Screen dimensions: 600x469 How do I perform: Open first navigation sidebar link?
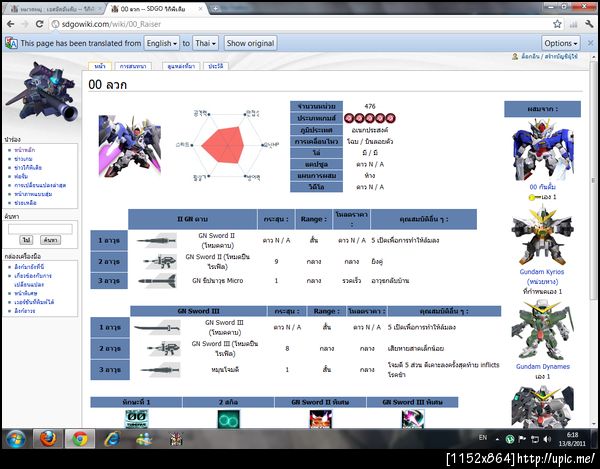pyautogui.click(x=24, y=150)
